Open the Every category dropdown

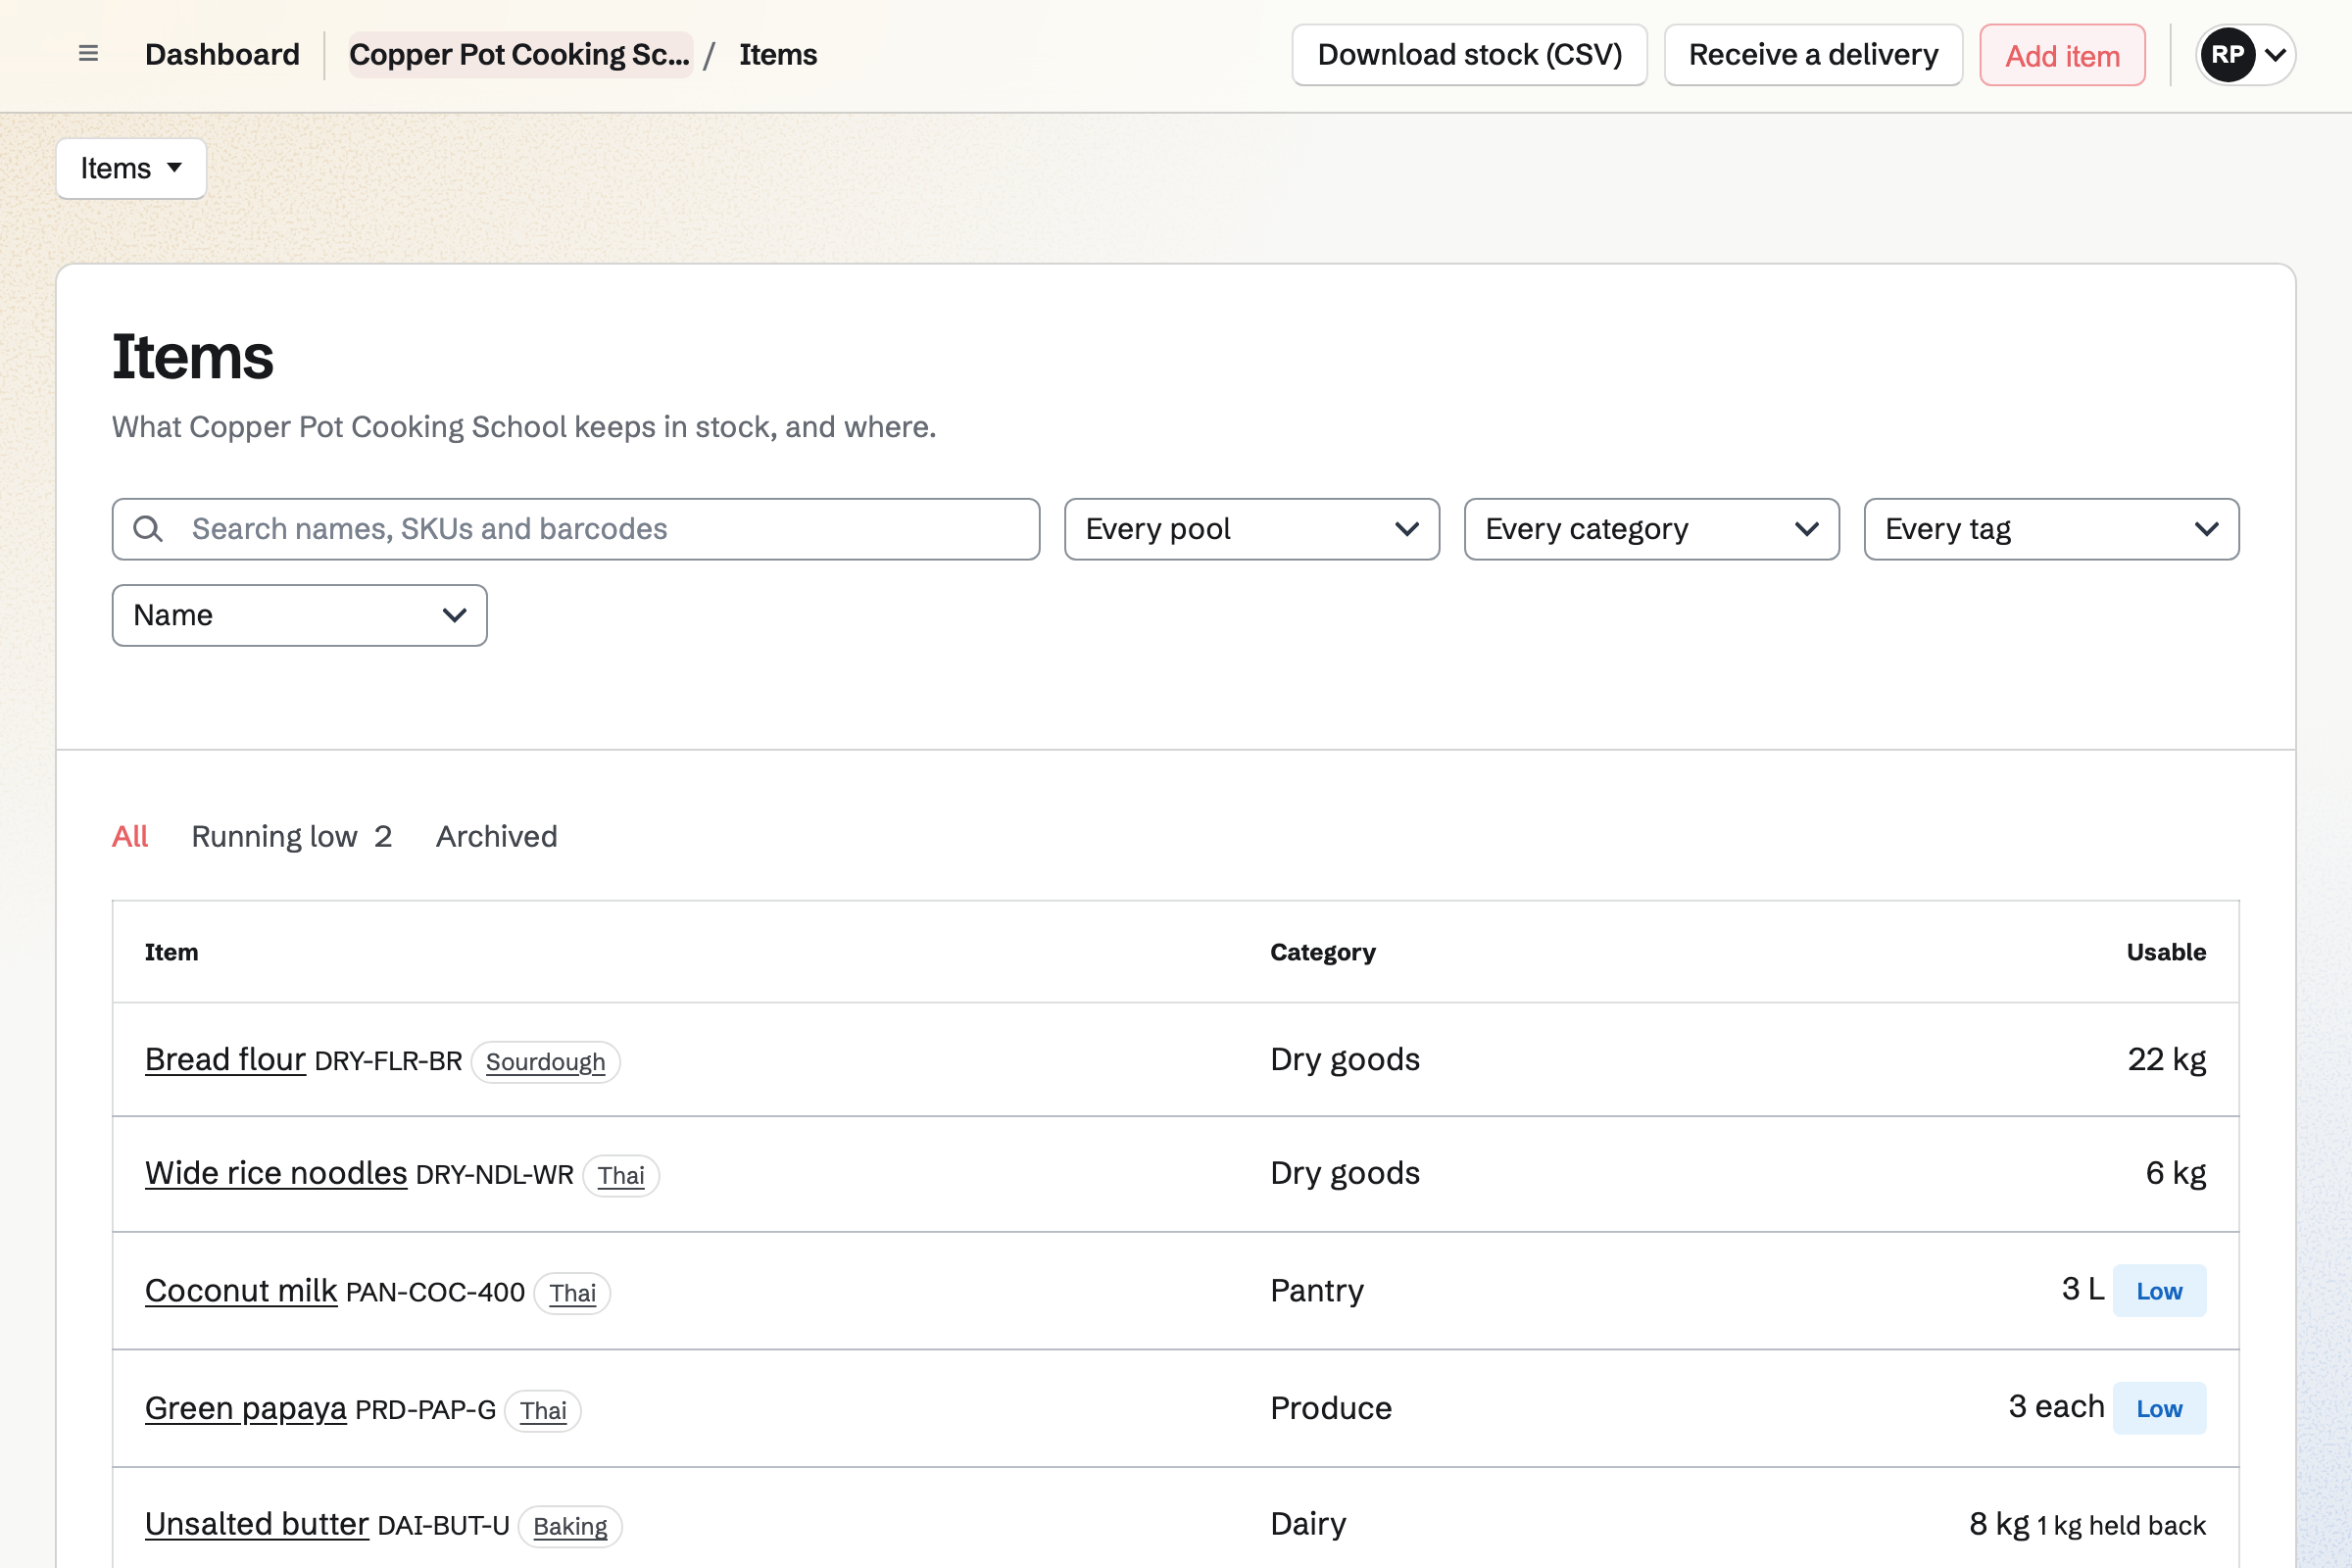[x=1651, y=529]
